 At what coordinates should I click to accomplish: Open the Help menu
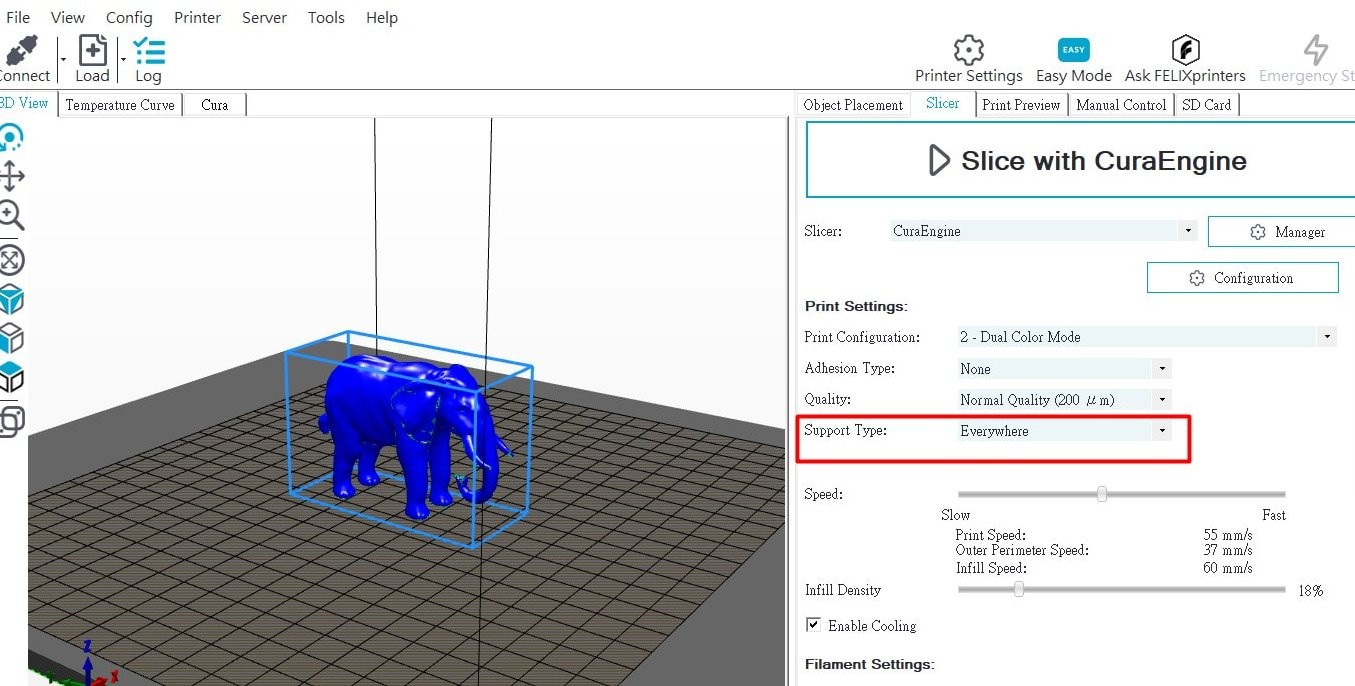coord(382,17)
